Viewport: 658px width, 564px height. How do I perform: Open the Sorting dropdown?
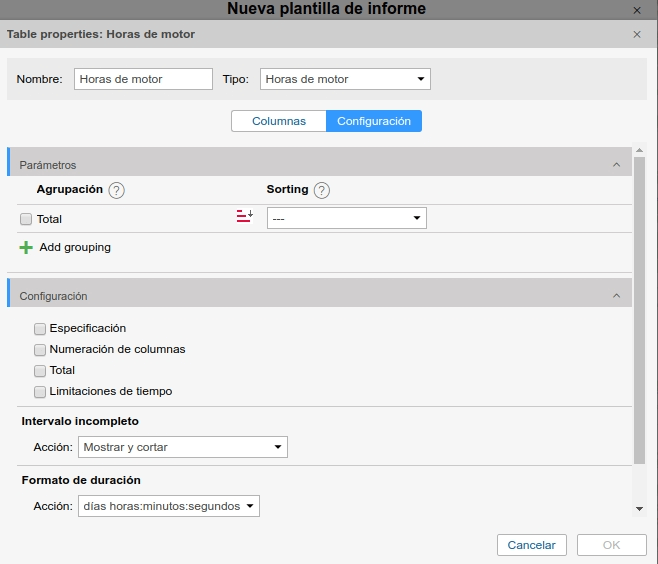[x=347, y=218]
